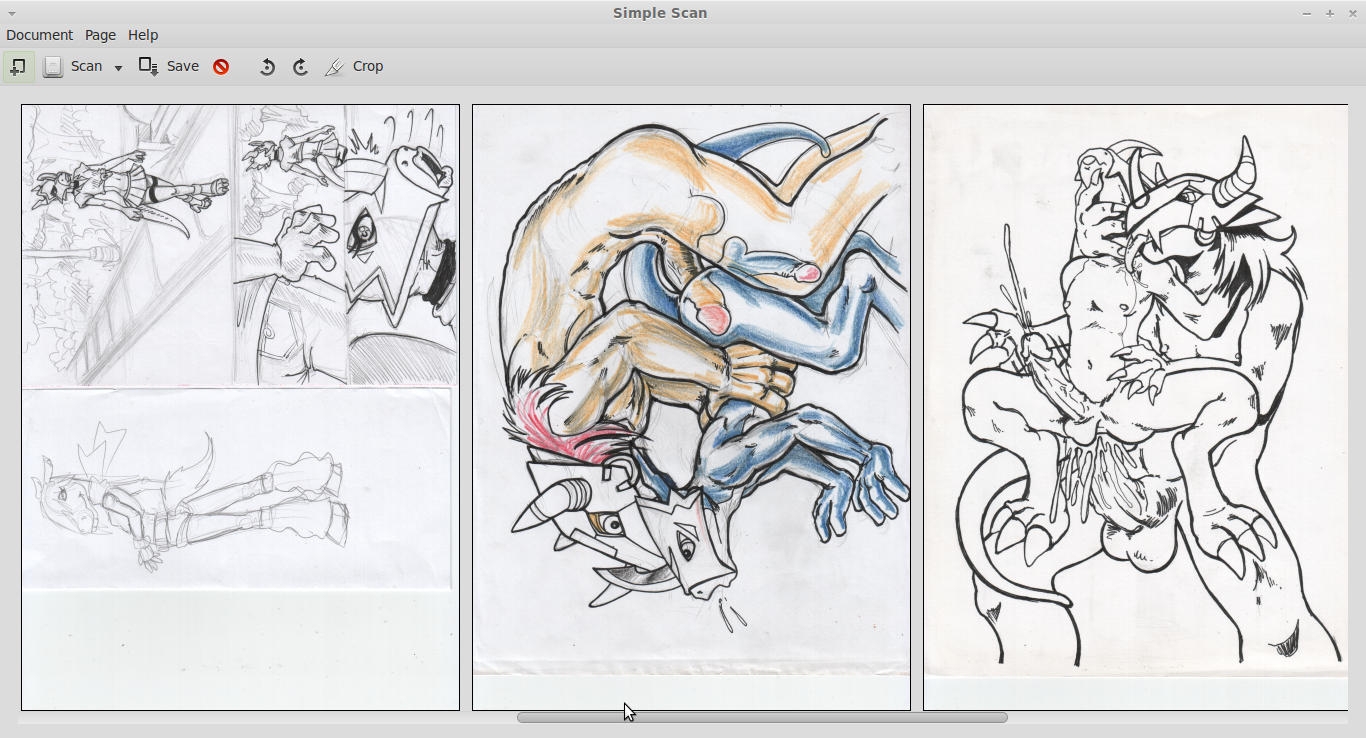Image resolution: width=1366 pixels, height=738 pixels.
Task: Open the Help menu
Action: [143, 35]
